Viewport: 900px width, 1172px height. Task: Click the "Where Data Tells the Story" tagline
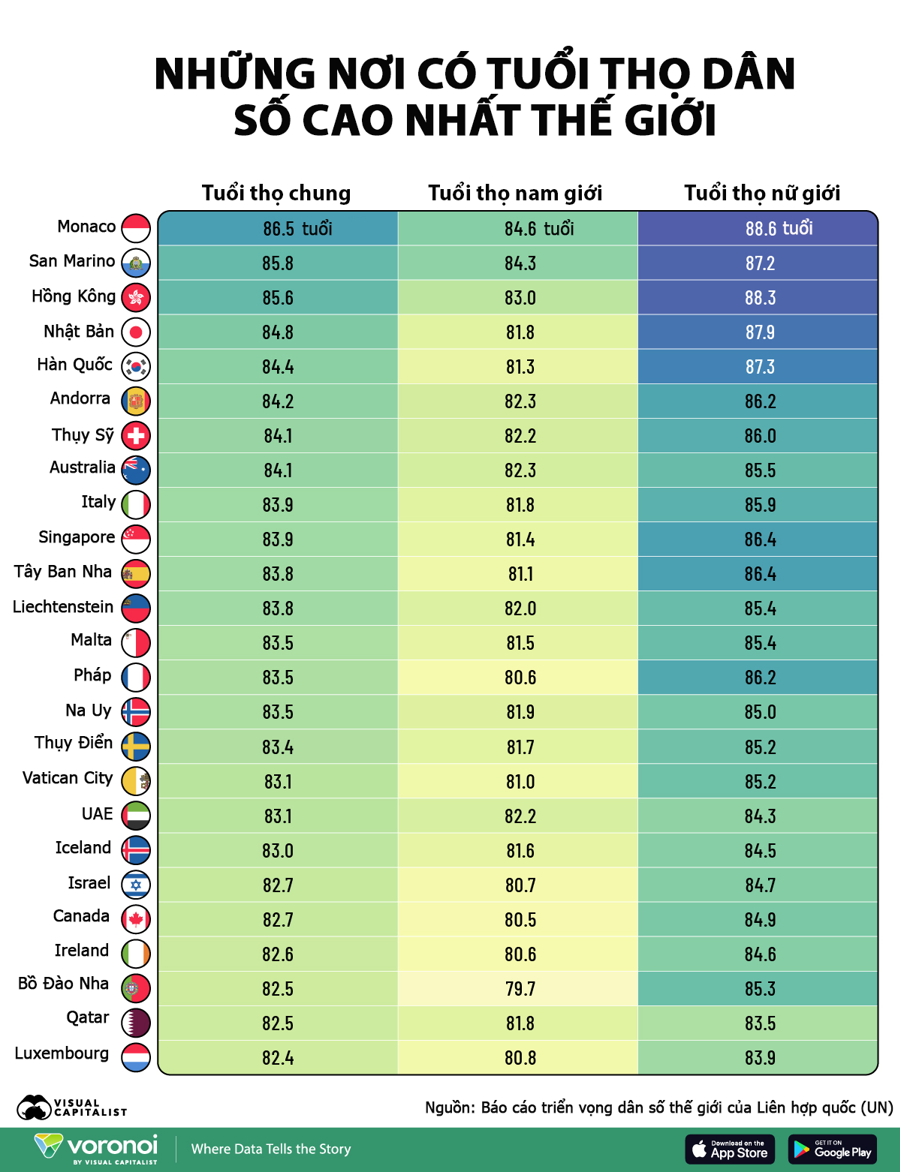[271, 1149]
